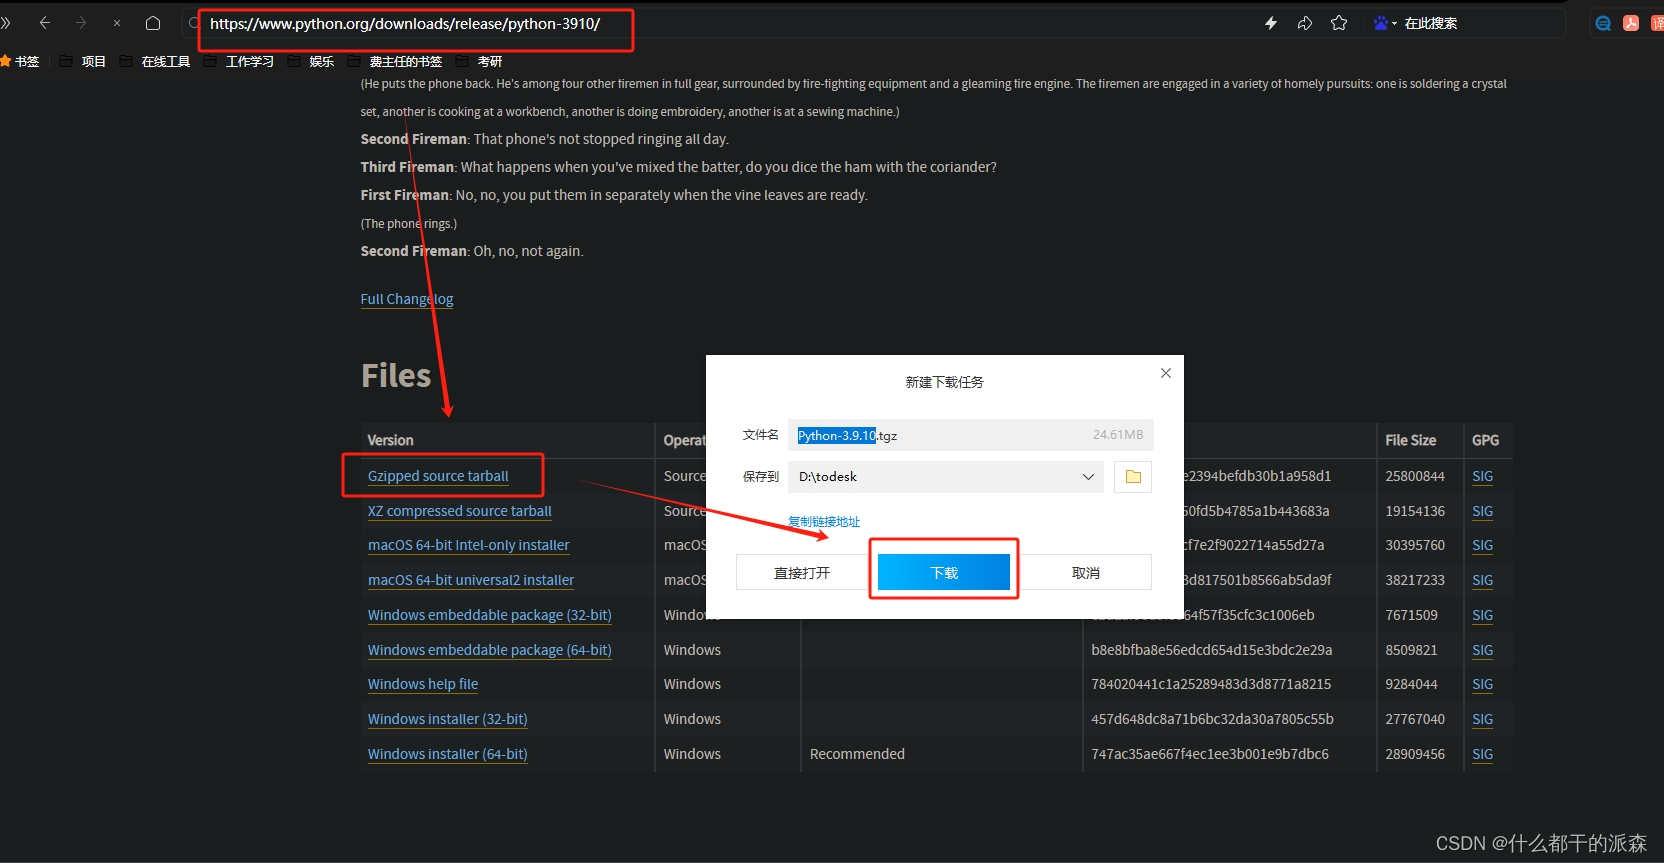The width and height of the screenshot is (1664, 863).
Task: Click the share arrow icon in the address bar
Action: (1305, 23)
